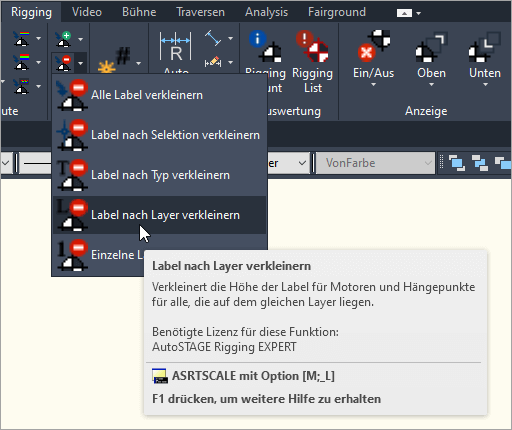Switch to the Rigging ribbon tab

(x=31, y=12)
